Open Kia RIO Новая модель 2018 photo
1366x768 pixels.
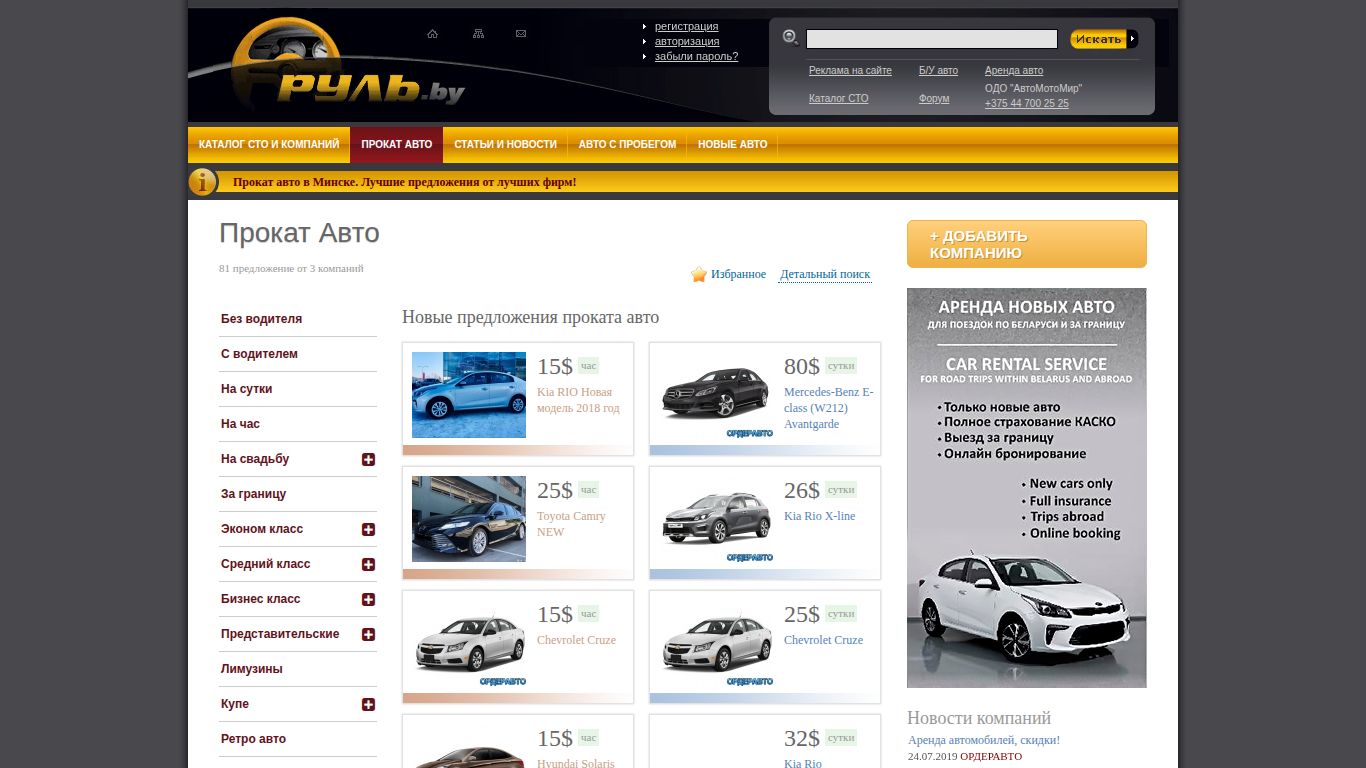(469, 395)
